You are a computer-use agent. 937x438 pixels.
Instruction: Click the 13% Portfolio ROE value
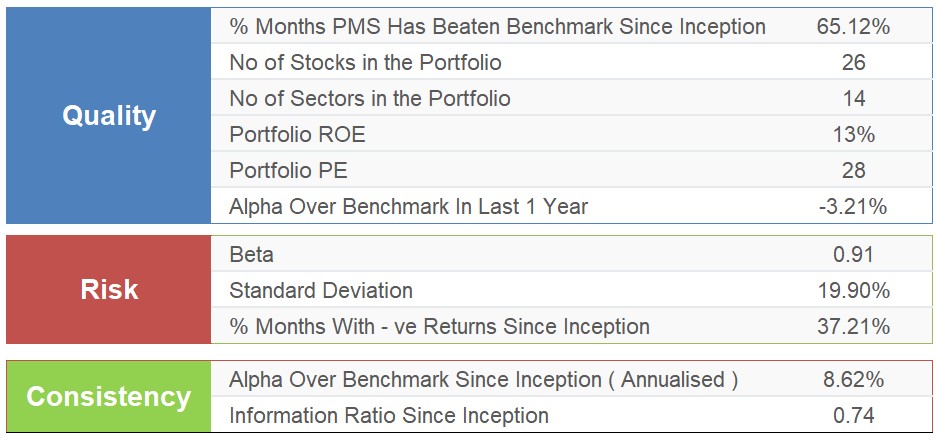point(853,134)
